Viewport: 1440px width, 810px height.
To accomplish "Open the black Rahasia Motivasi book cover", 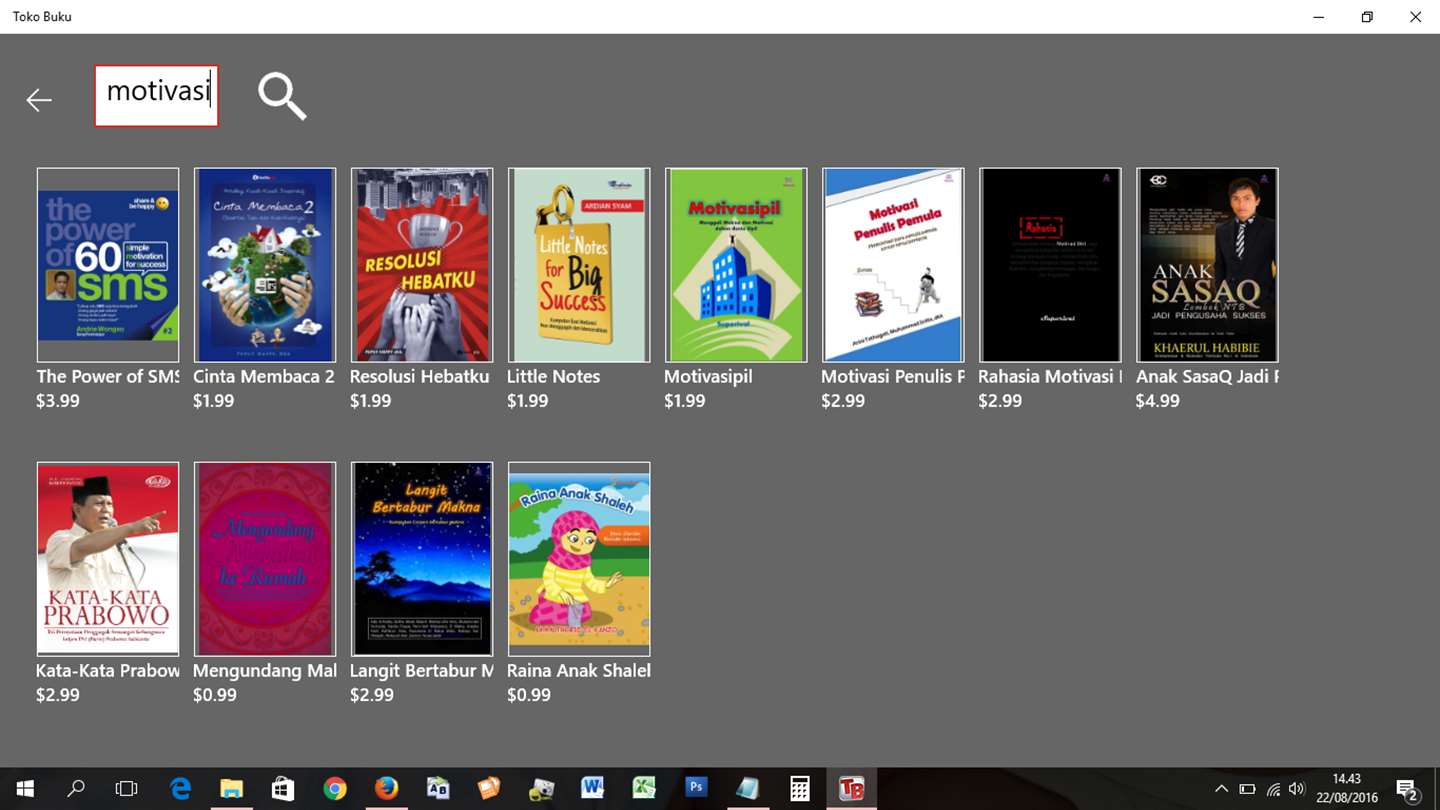I will coord(1050,265).
